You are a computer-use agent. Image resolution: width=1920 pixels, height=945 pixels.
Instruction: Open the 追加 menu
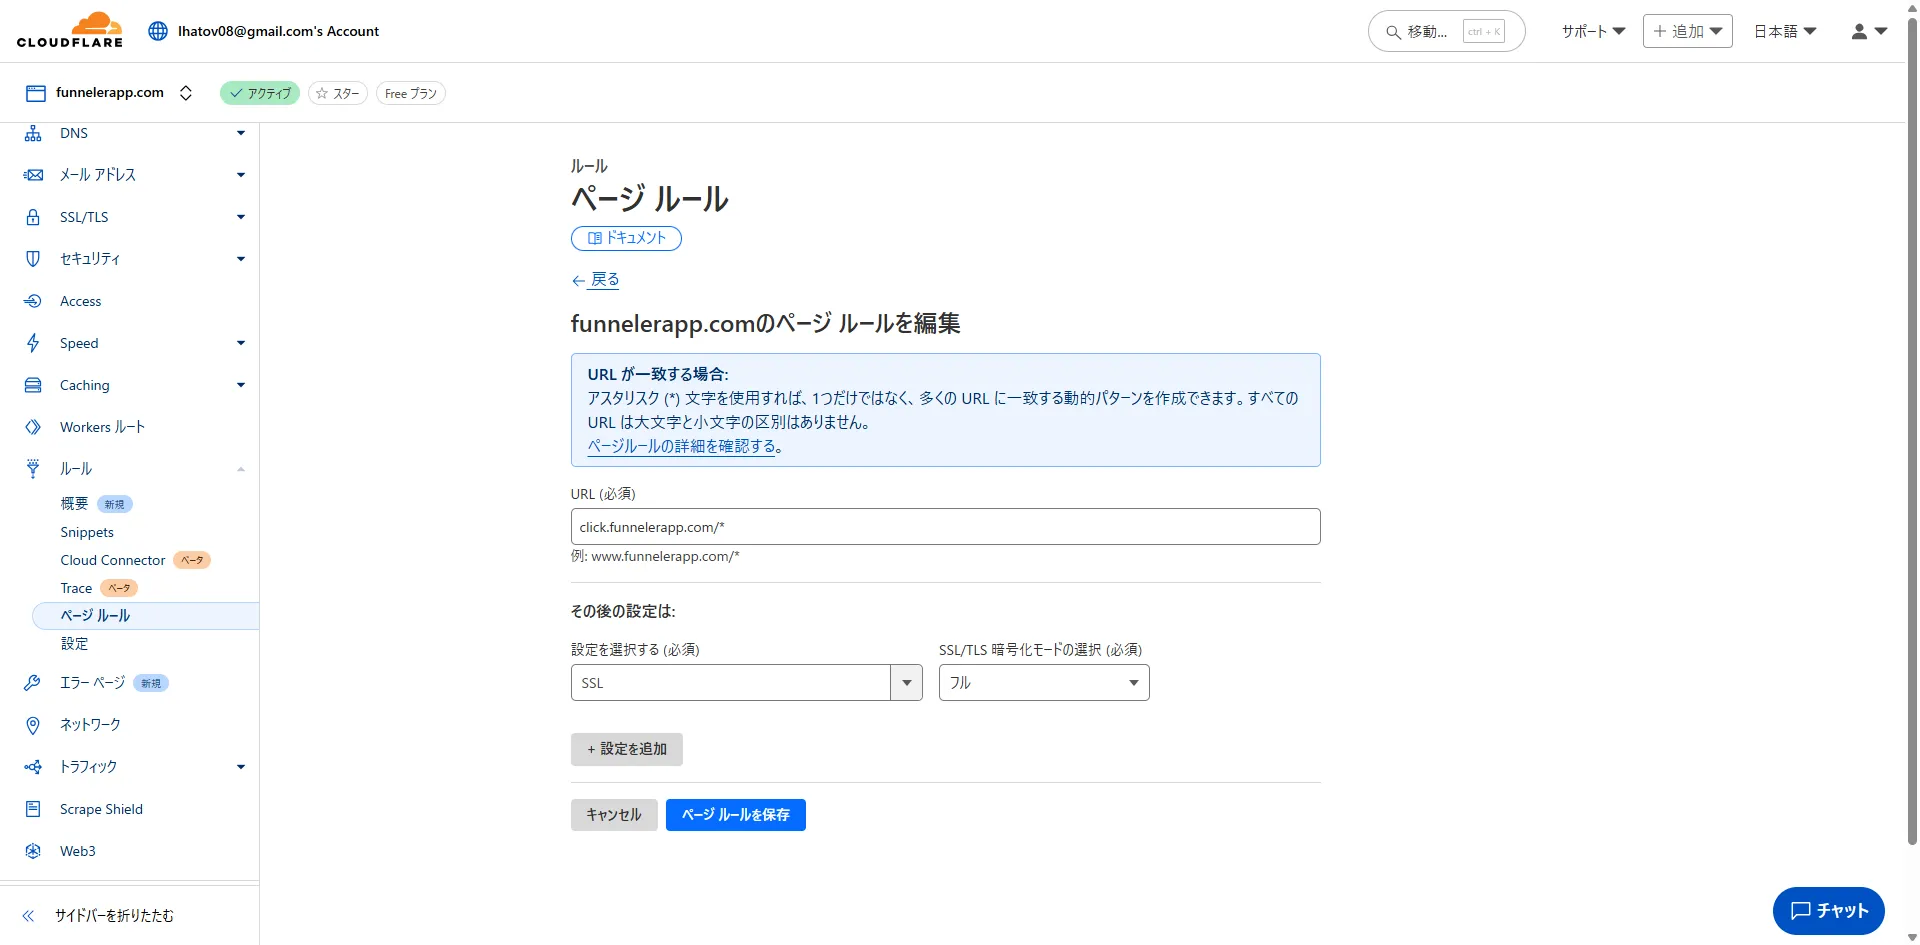coord(1688,31)
